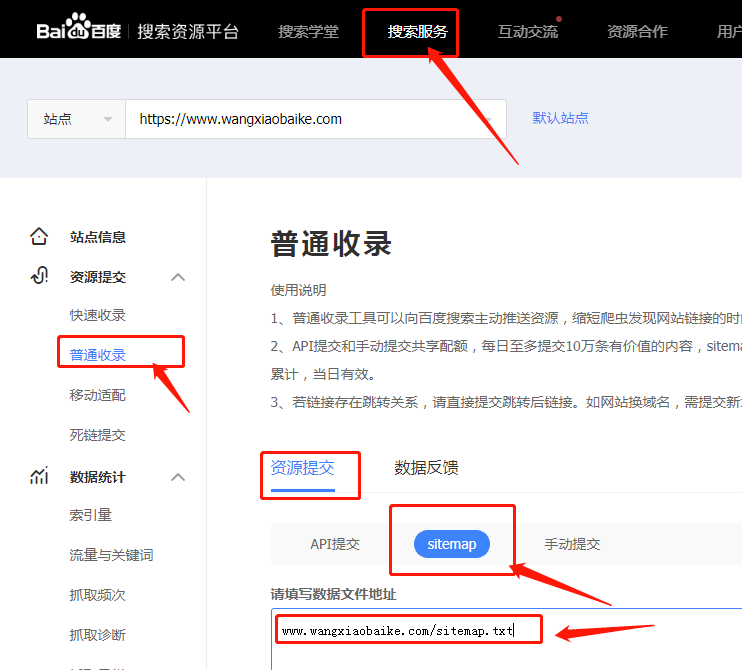This screenshot has height=670, width=742.
Task: Click the 默认站点 link
Action: click(x=560, y=118)
